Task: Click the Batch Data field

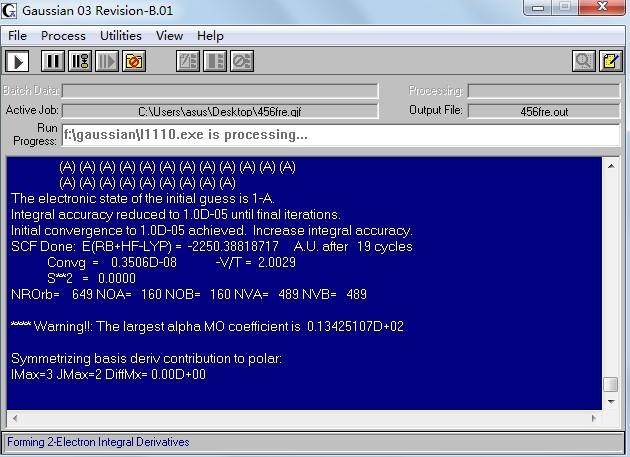Action: tap(220, 91)
